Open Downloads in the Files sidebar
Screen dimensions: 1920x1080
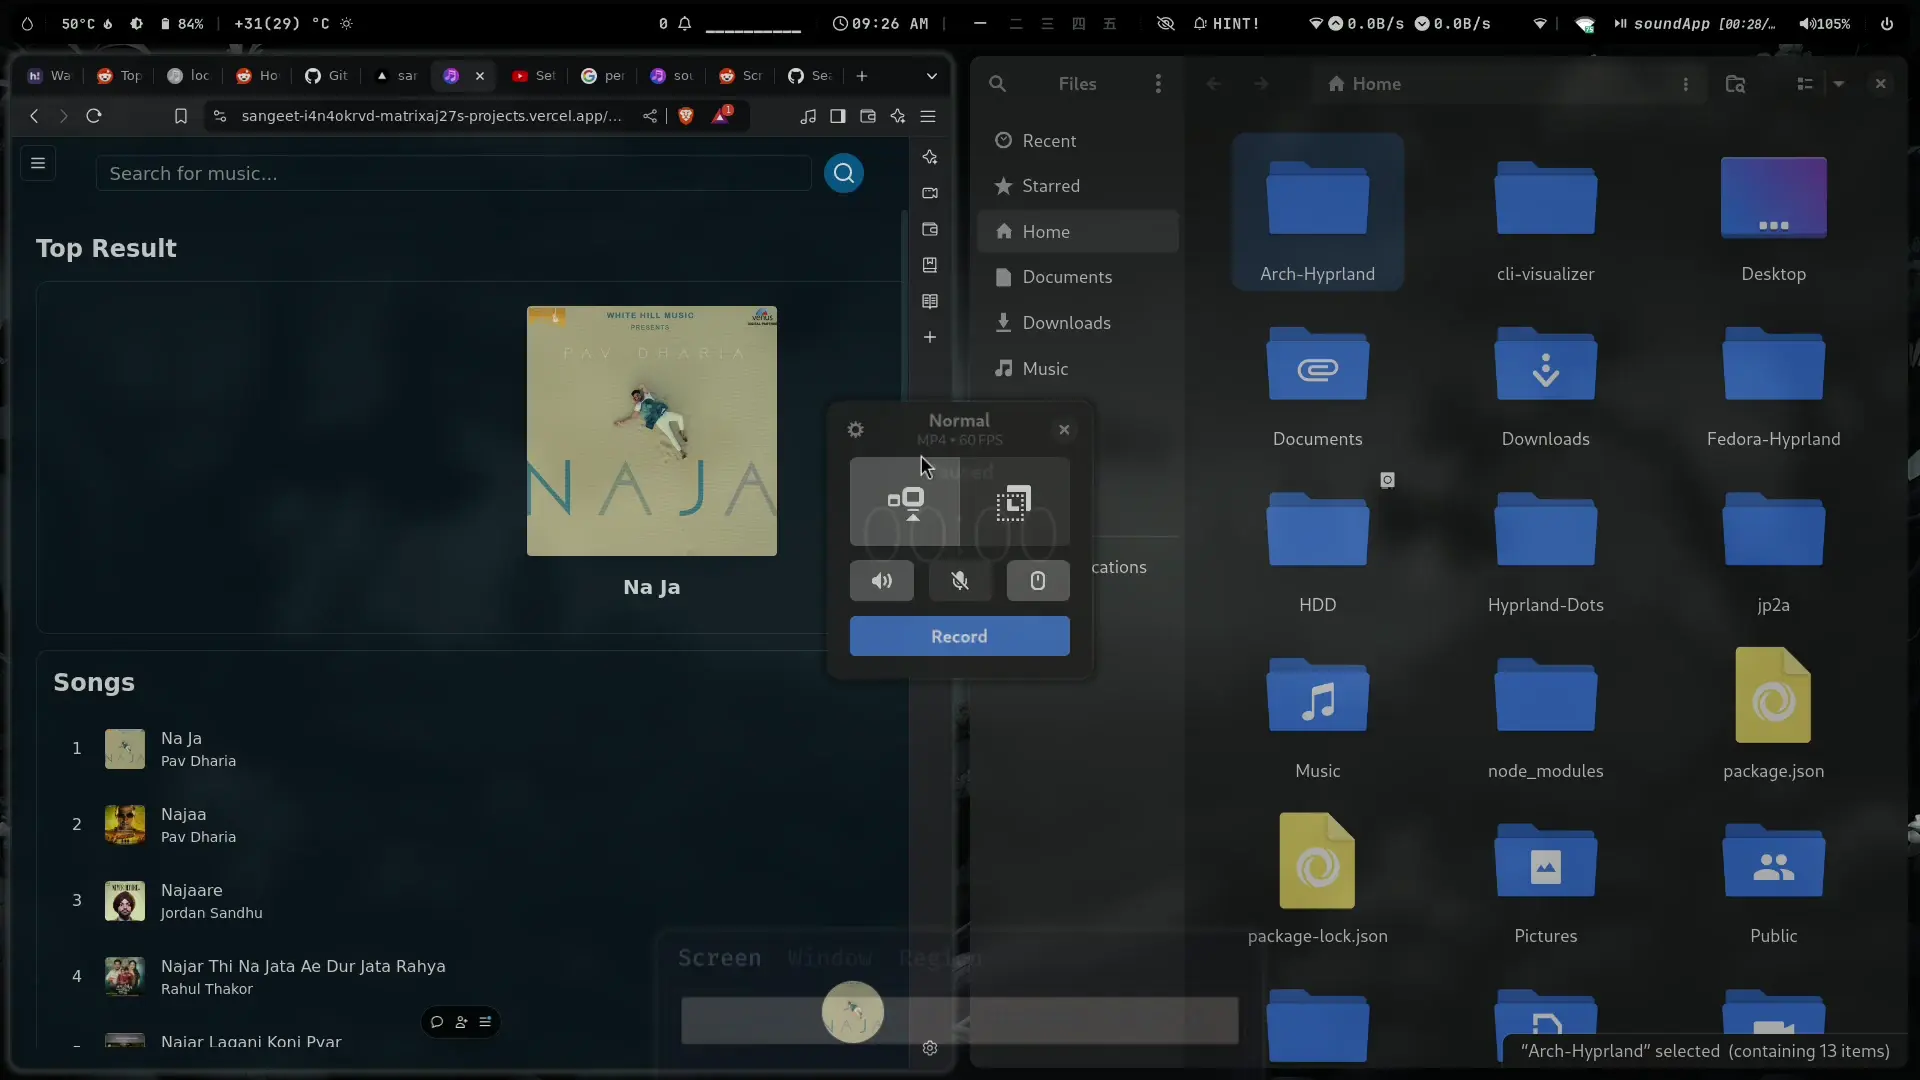pyautogui.click(x=1066, y=323)
